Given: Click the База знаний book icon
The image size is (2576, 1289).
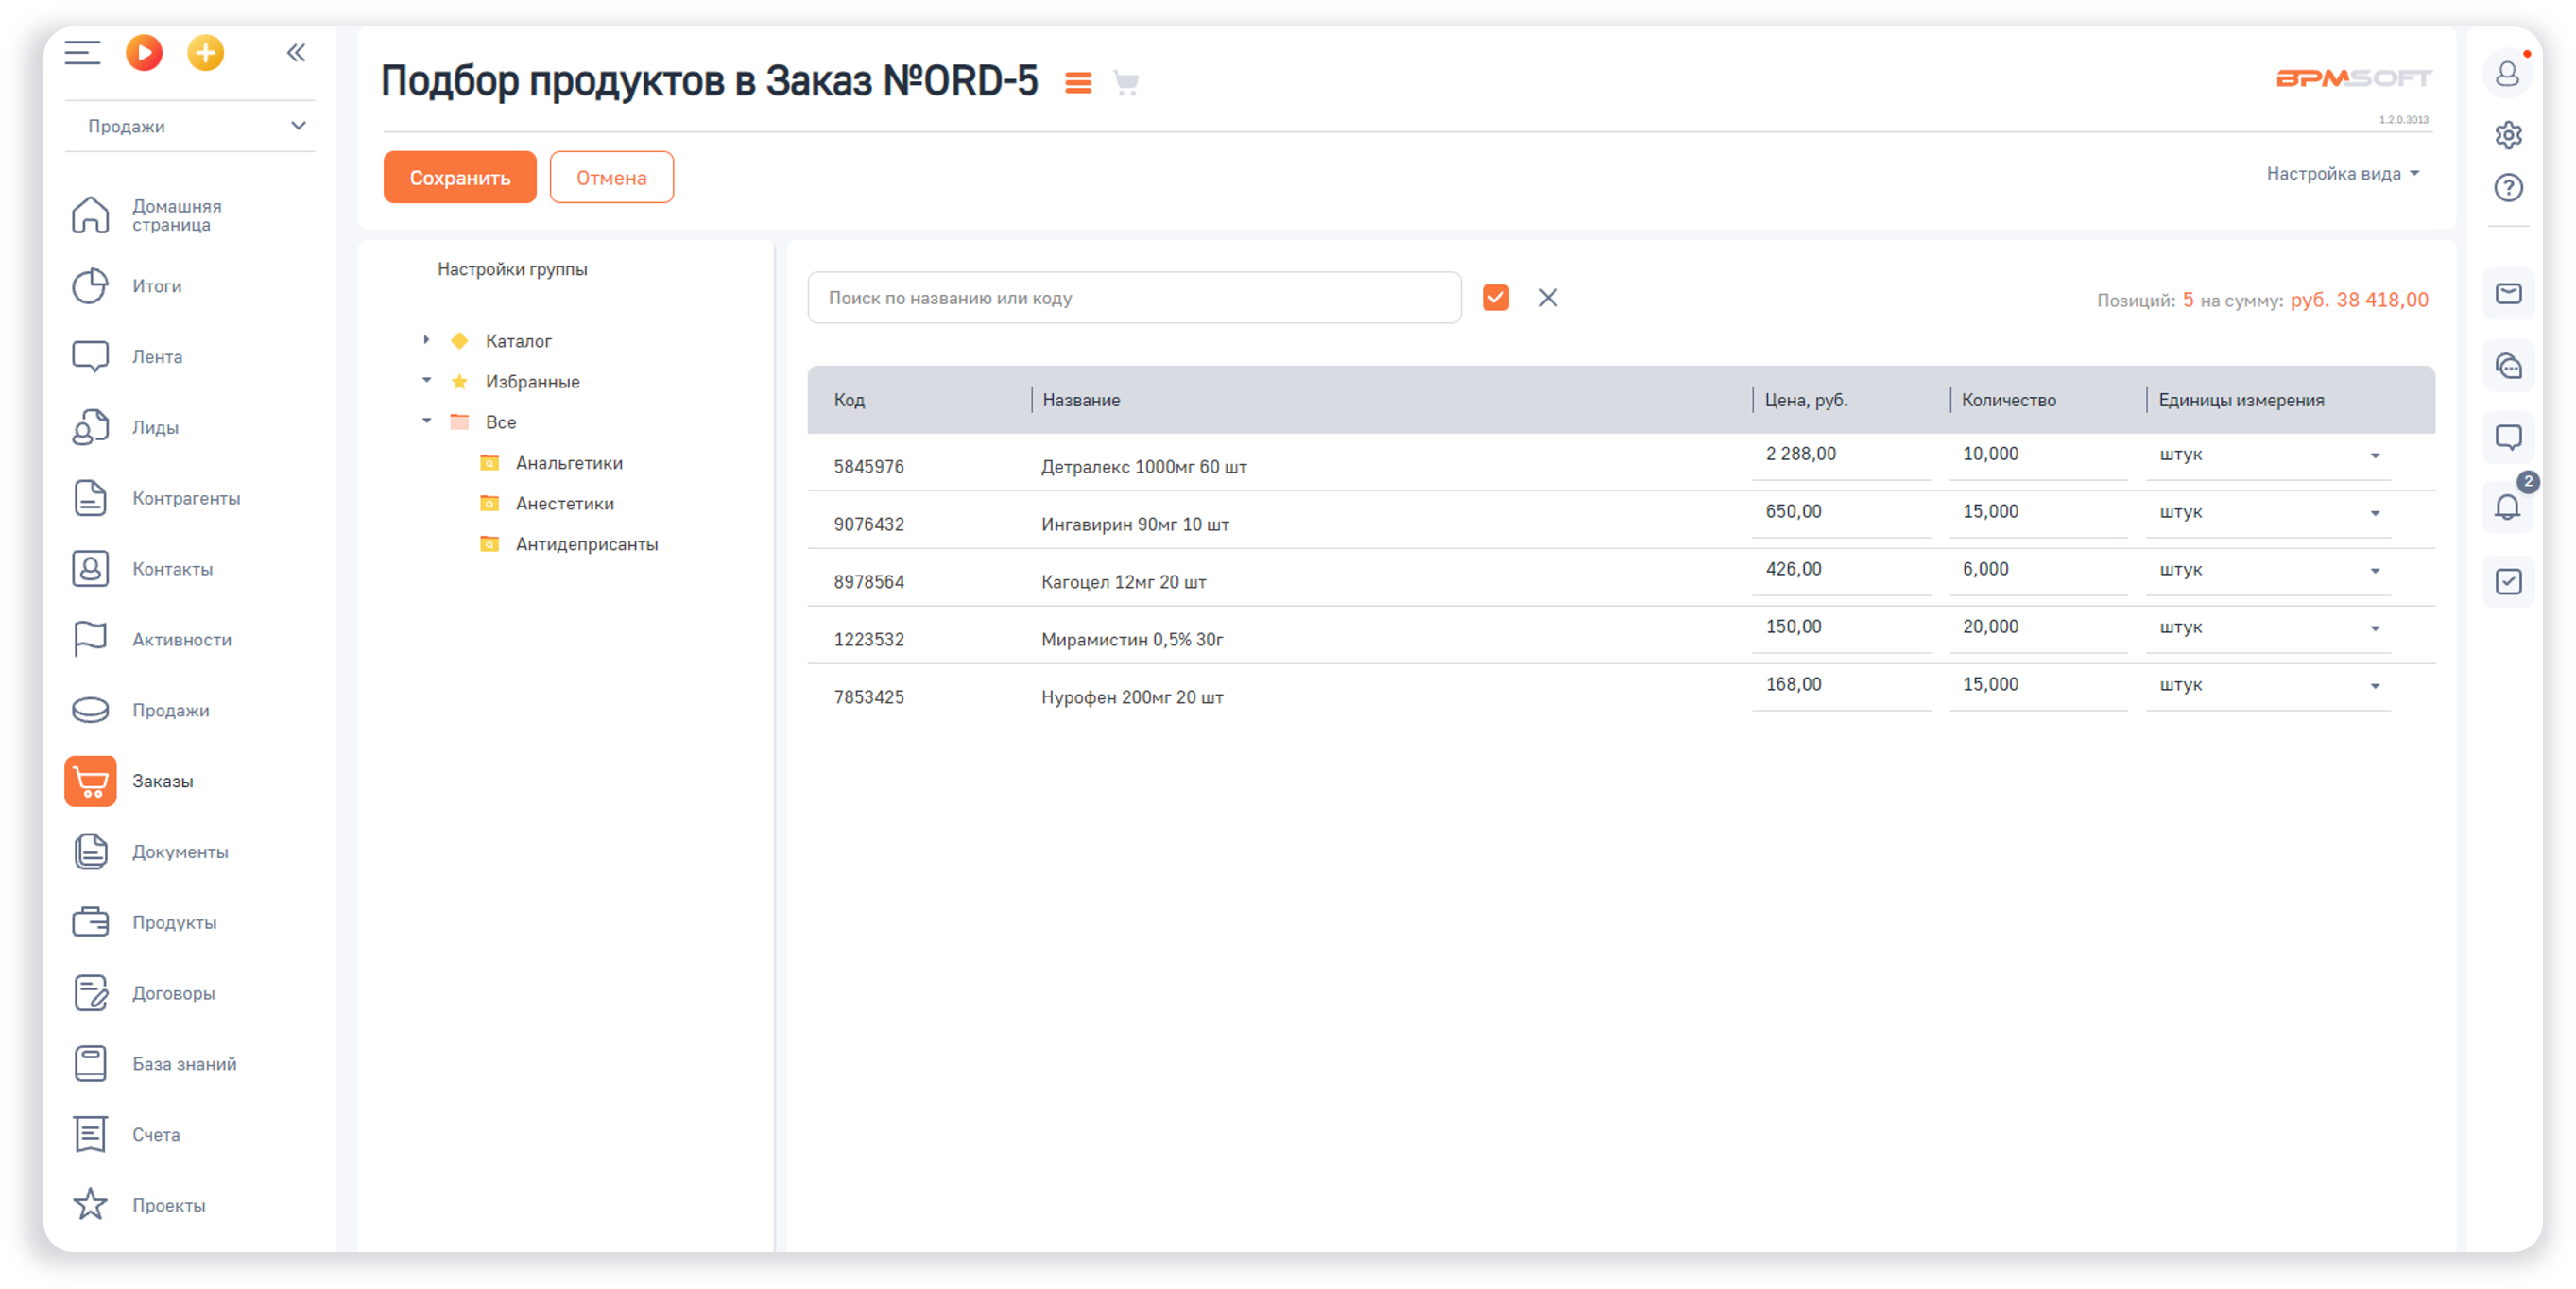Looking at the screenshot, I should [x=90, y=1064].
